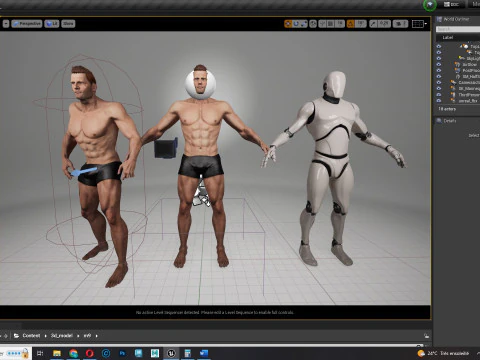Open Google Chrome from the taskbar
Viewport: 480px width, 360px height.
[73, 353]
